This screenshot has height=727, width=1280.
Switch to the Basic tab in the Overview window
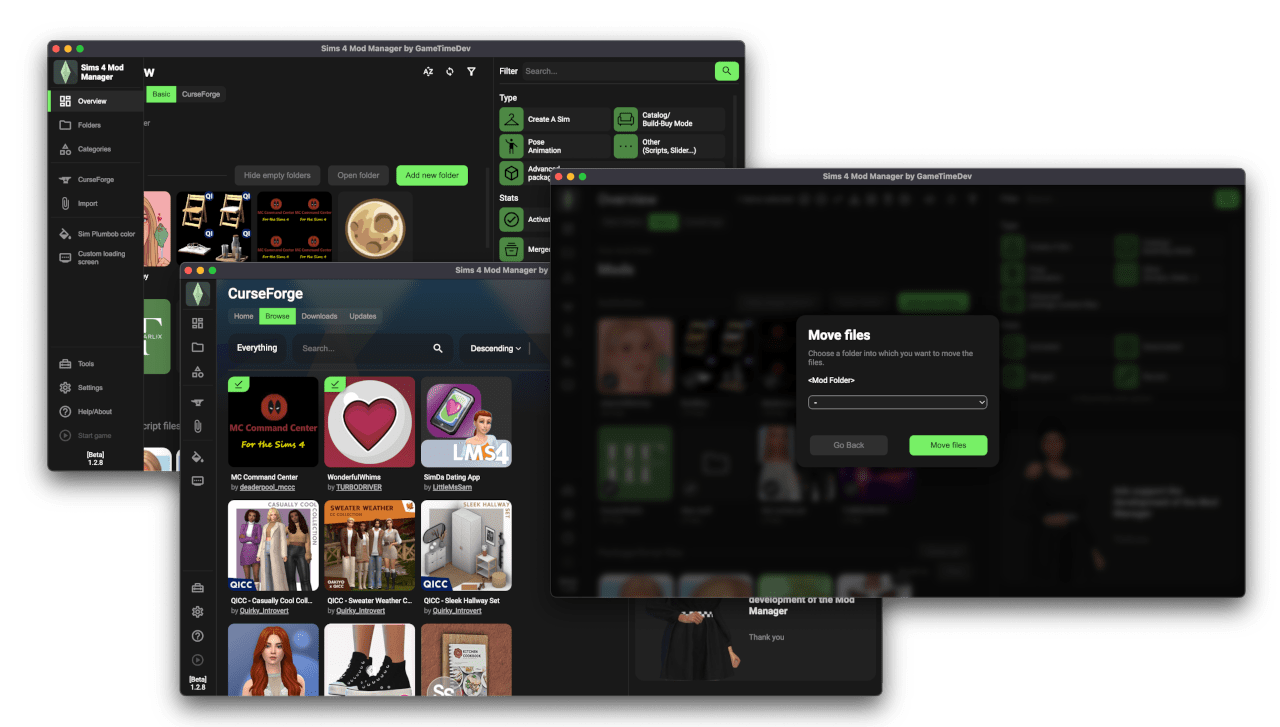pos(162,94)
